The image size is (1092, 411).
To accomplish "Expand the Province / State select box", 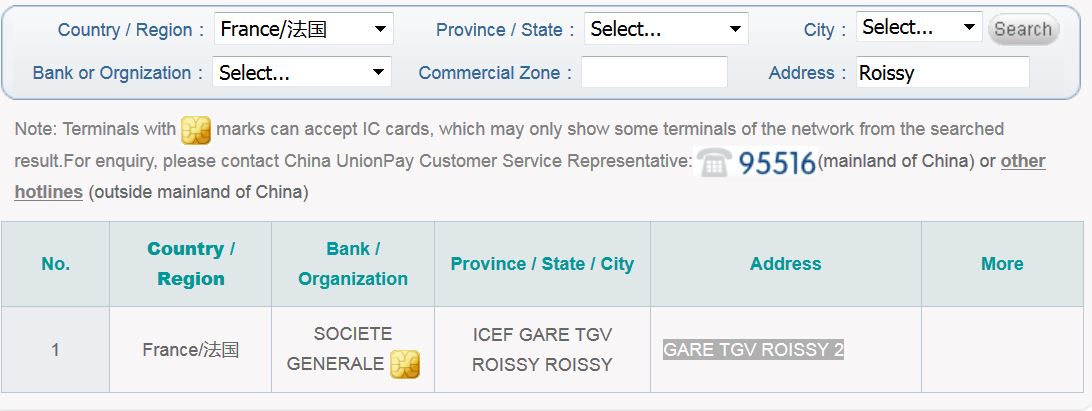I will (x=666, y=29).
